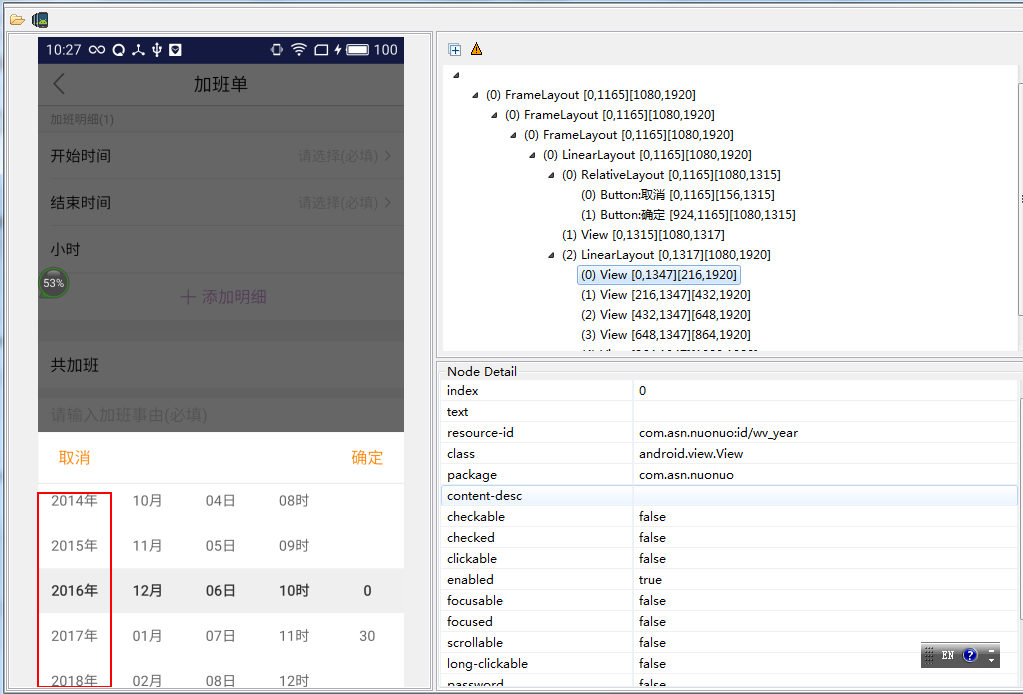Select 11月 in month picker
The height and width of the screenshot is (694, 1023).
pos(147,546)
